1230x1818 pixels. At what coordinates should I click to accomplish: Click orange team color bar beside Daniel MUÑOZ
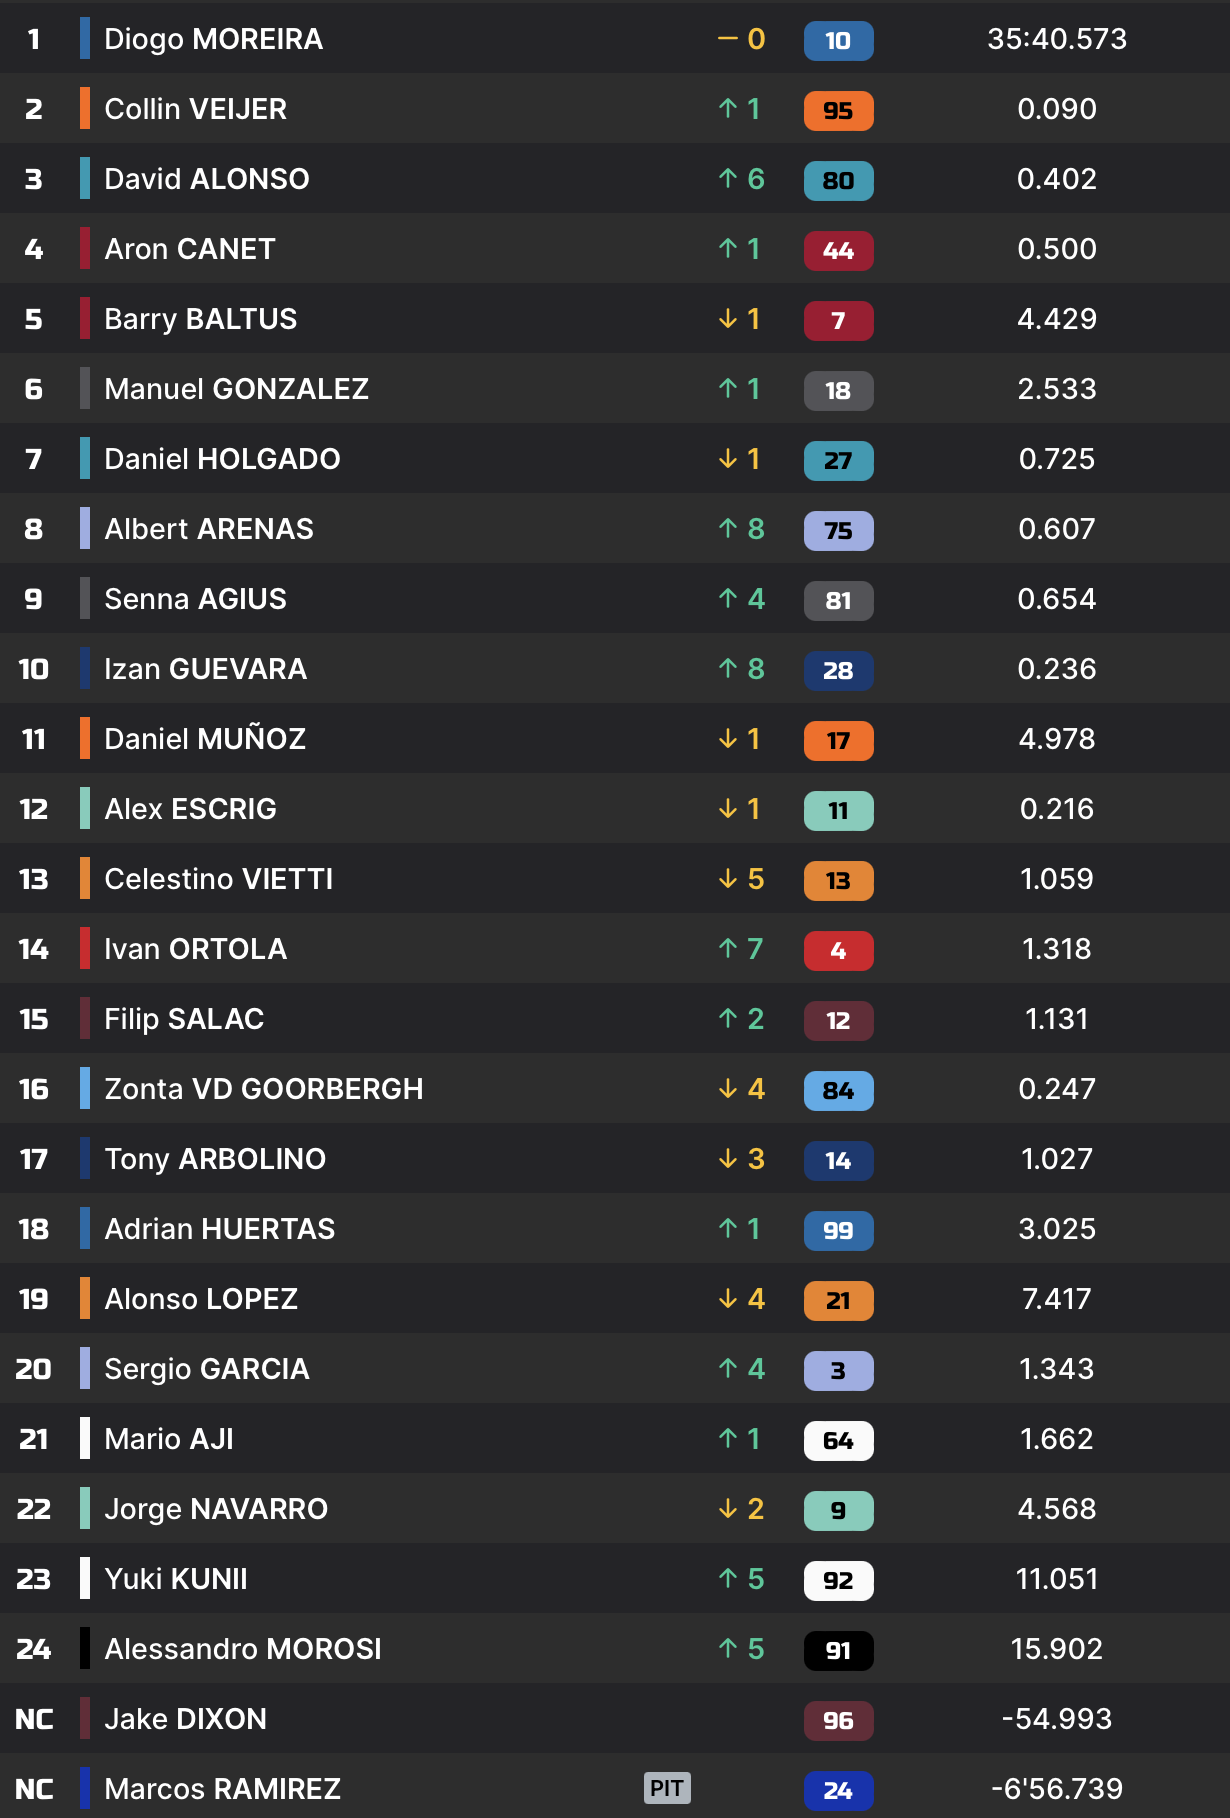[85, 739]
